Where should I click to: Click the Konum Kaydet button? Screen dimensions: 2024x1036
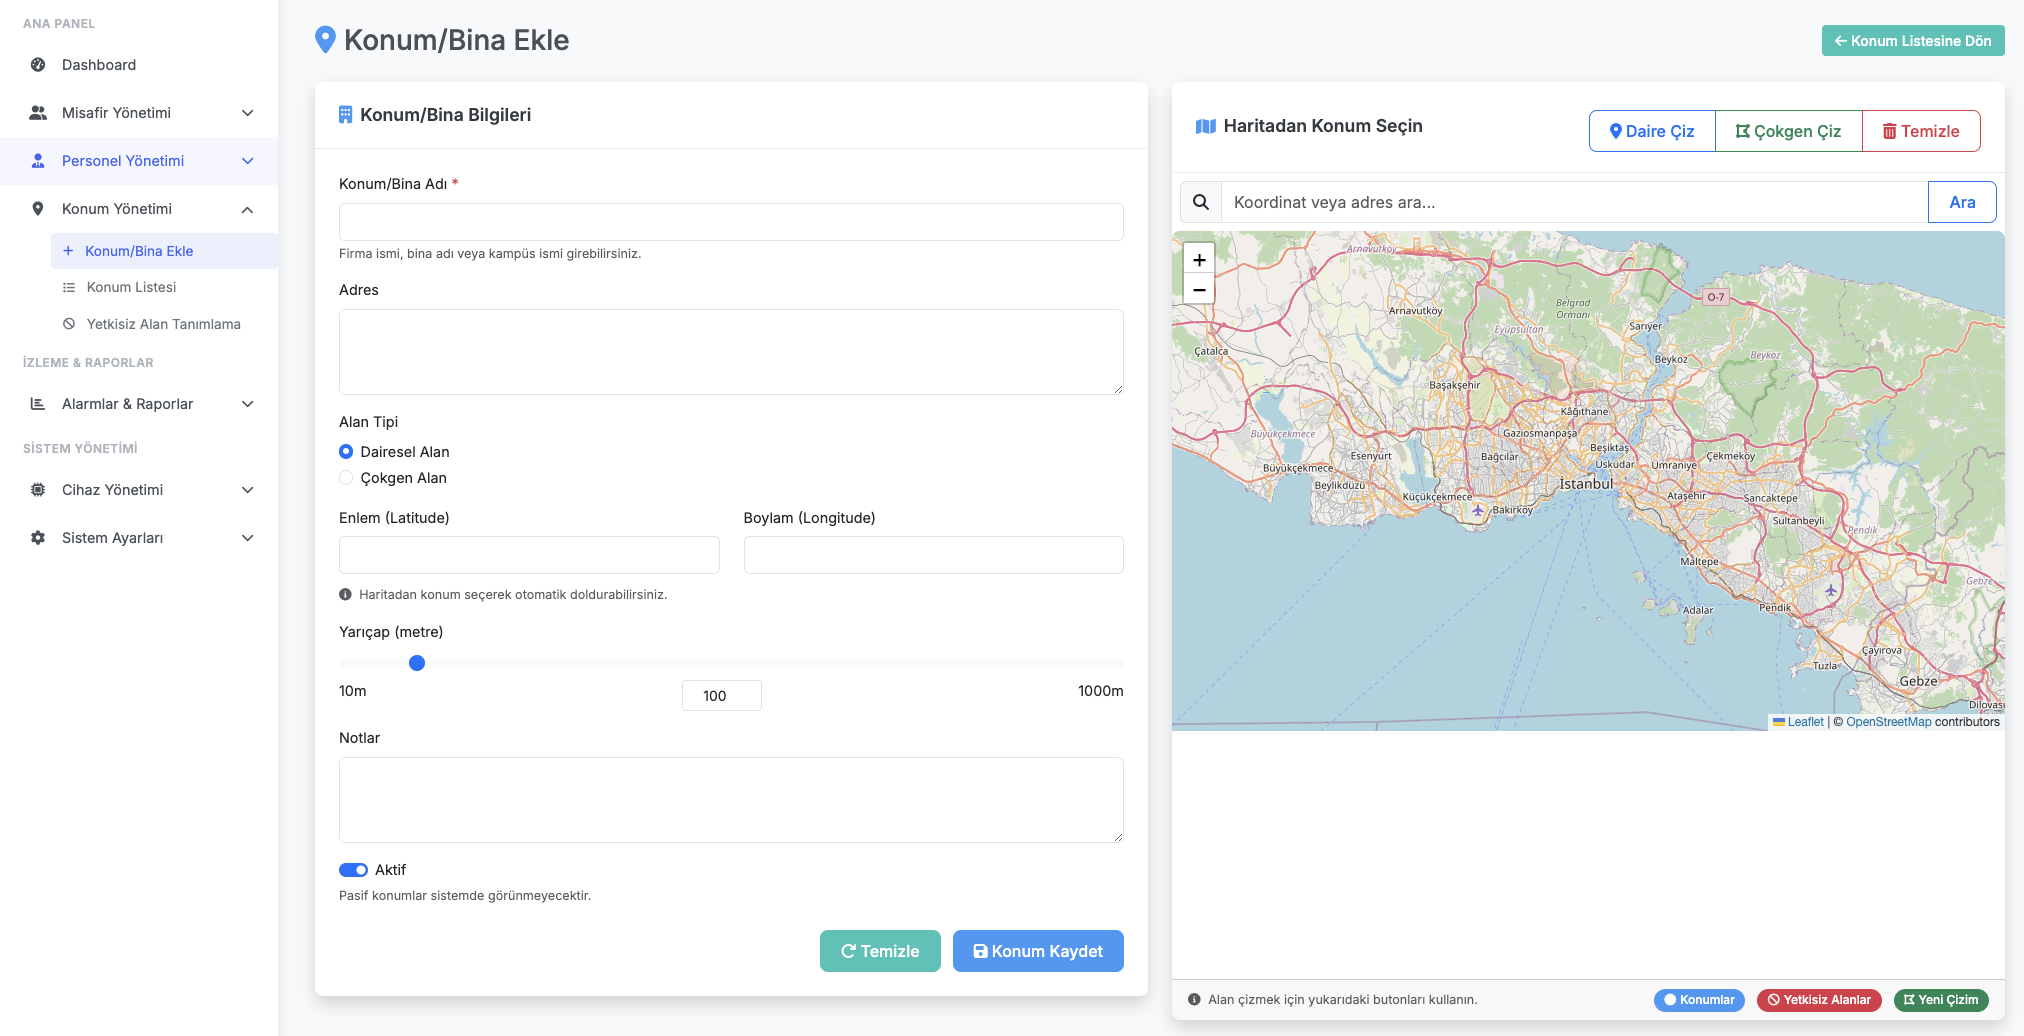pos(1038,951)
